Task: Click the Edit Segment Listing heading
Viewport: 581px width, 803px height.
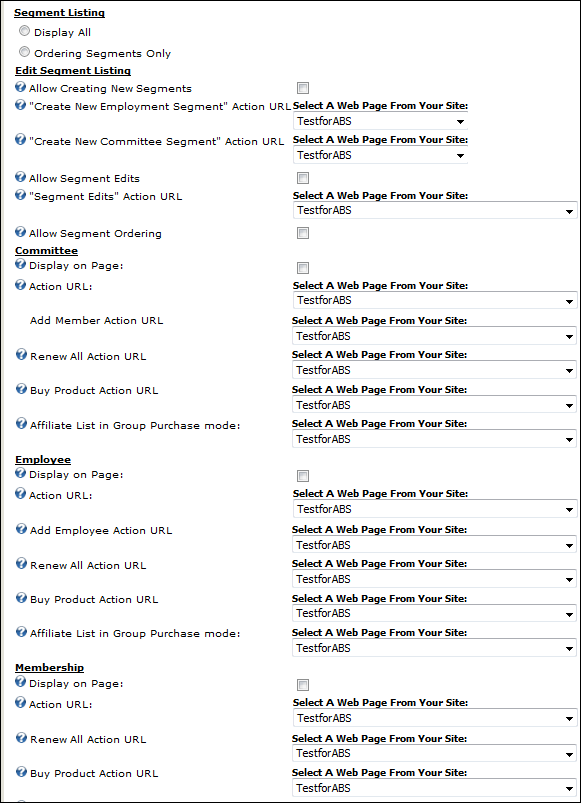Action: 73,71
